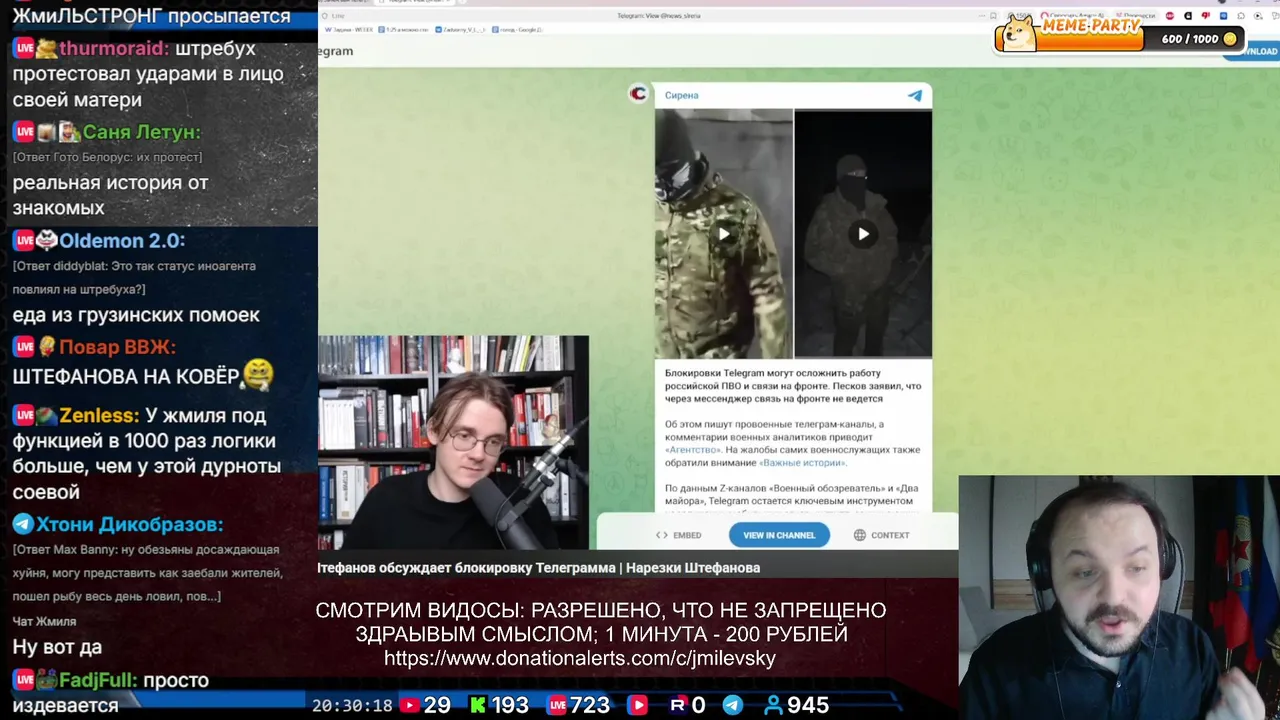The height and width of the screenshot is (720, 1280).
Task: Click the viewers person icon beside 945
Action: tap(772, 705)
